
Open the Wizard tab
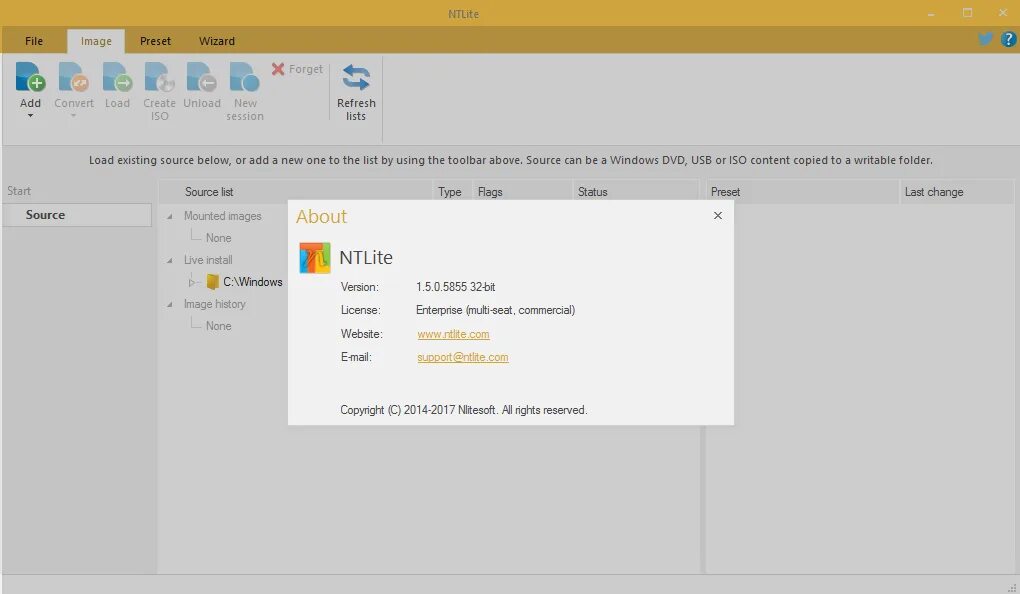[217, 41]
